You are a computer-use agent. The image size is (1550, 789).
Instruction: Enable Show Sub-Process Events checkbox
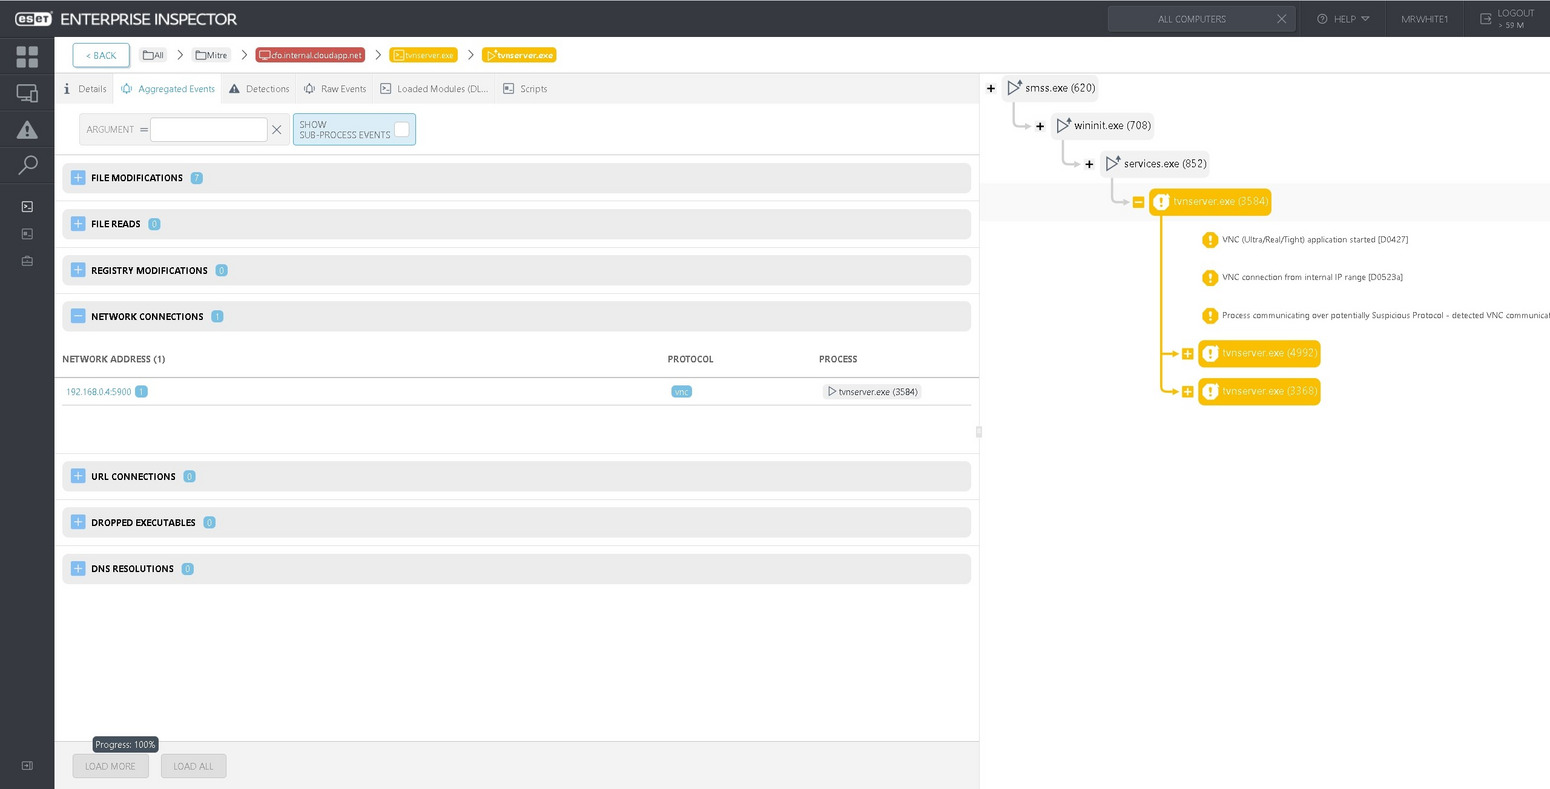click(401, 129)
